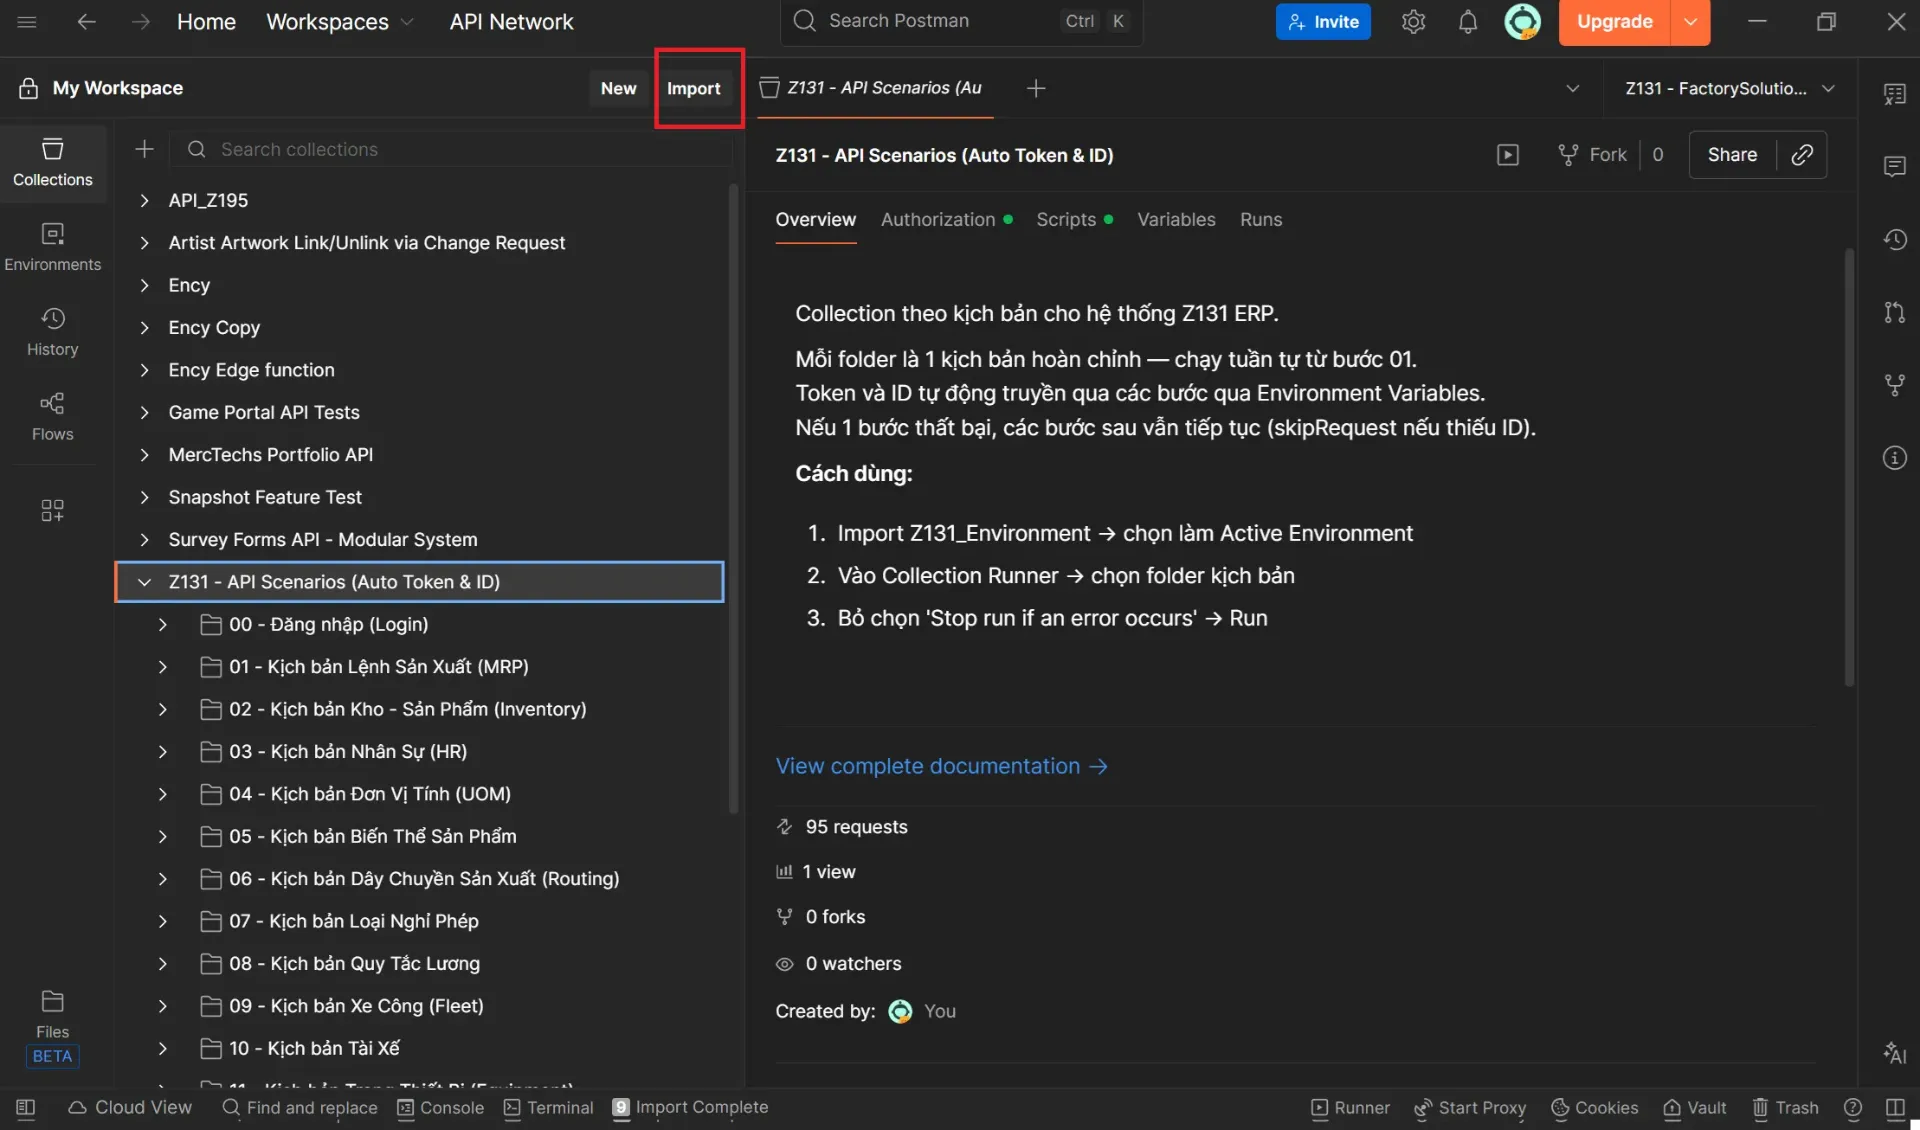Open the Environments sidebar section
1920x1130 pixels.
click(x=53, y=248)
